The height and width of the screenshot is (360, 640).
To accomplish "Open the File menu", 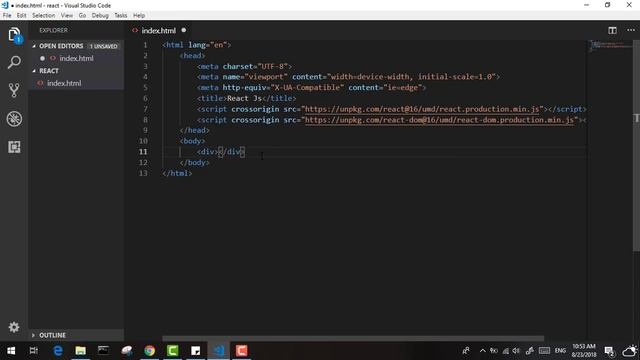I will 7,16.
